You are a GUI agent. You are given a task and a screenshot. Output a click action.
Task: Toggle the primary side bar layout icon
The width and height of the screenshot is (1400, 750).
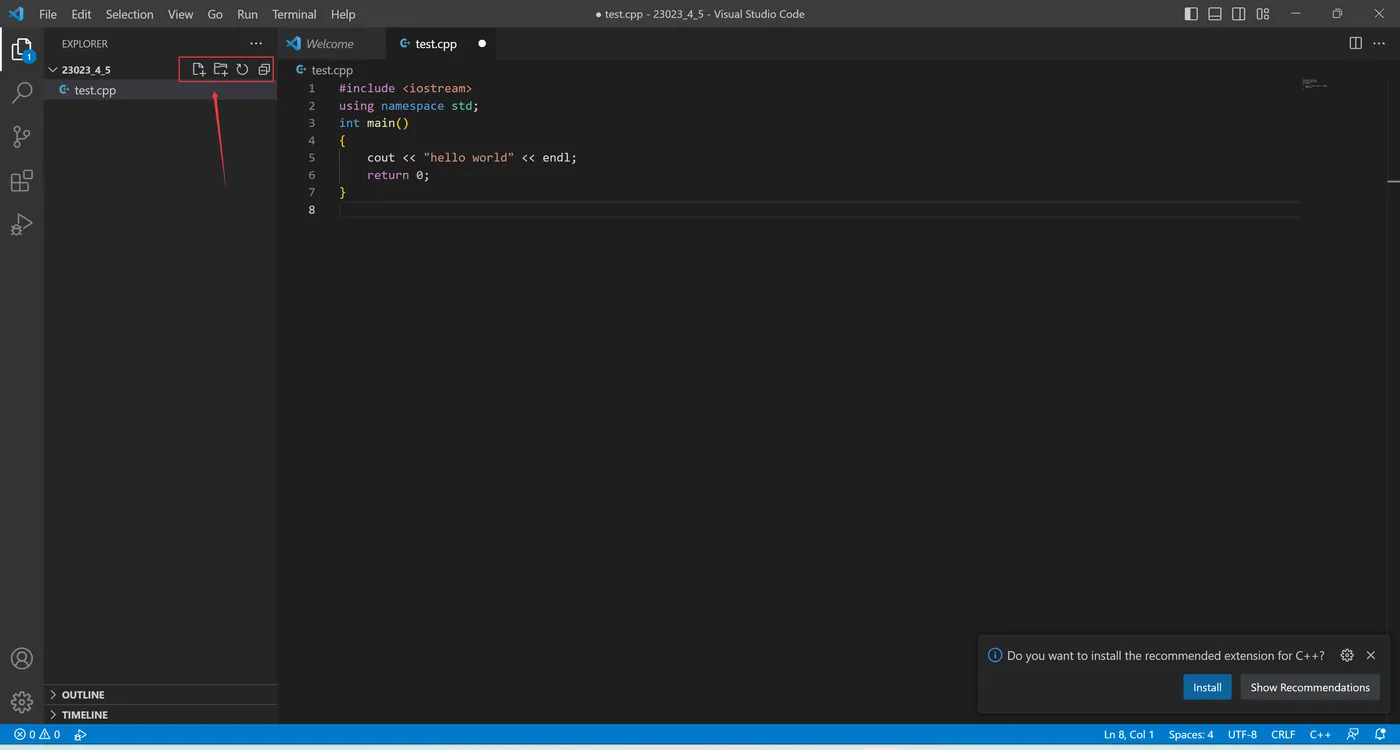(x=1191, y=14)
